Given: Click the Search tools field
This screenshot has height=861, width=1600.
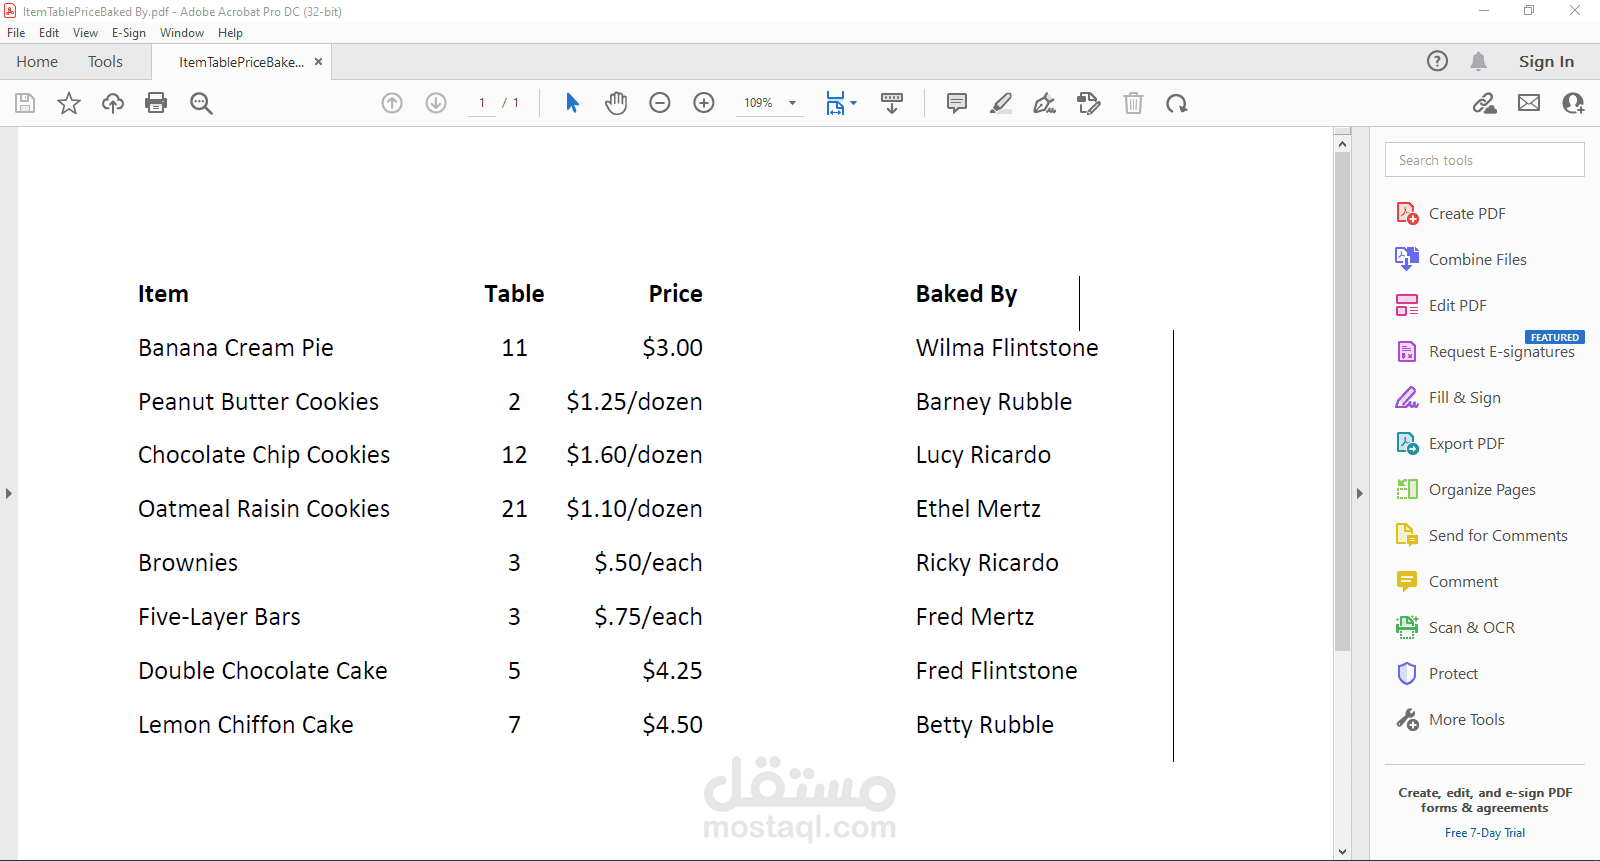Looking at the screenshot, I should [x=1485, y=160].
